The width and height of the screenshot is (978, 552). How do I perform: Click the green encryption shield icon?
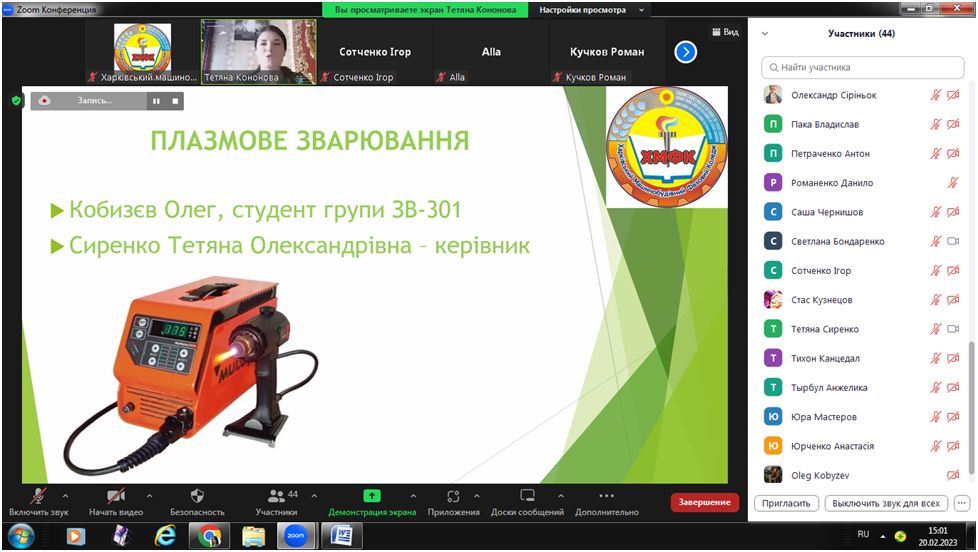(x=16, y=100)
